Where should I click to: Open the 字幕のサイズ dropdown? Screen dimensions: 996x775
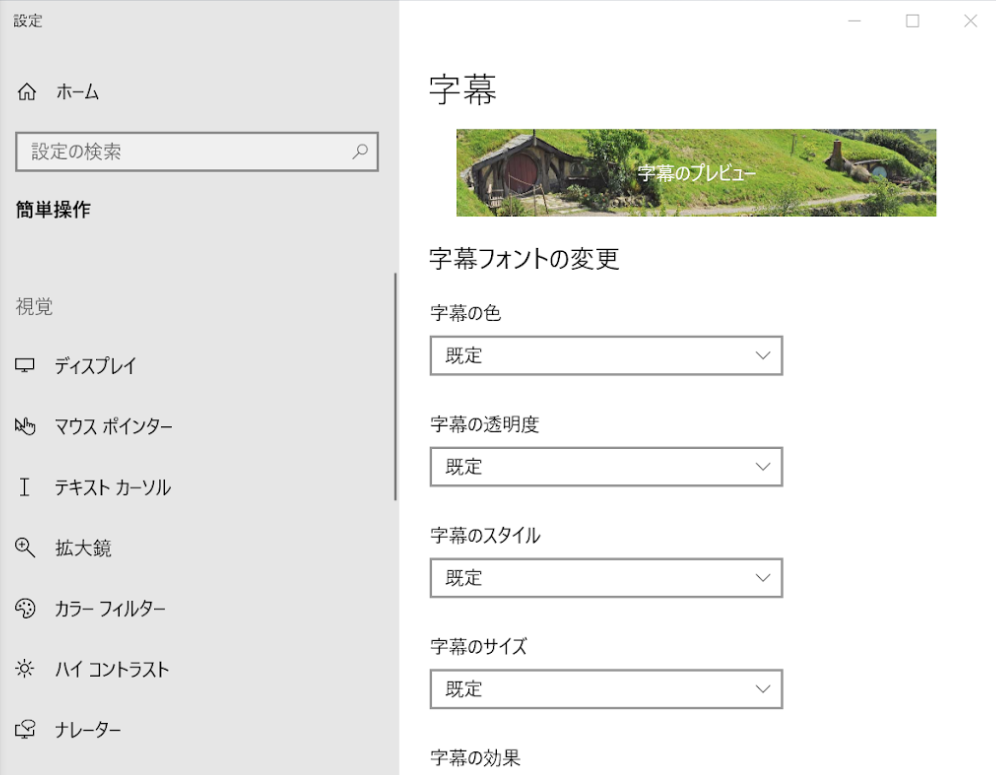(x=606, y=689)
